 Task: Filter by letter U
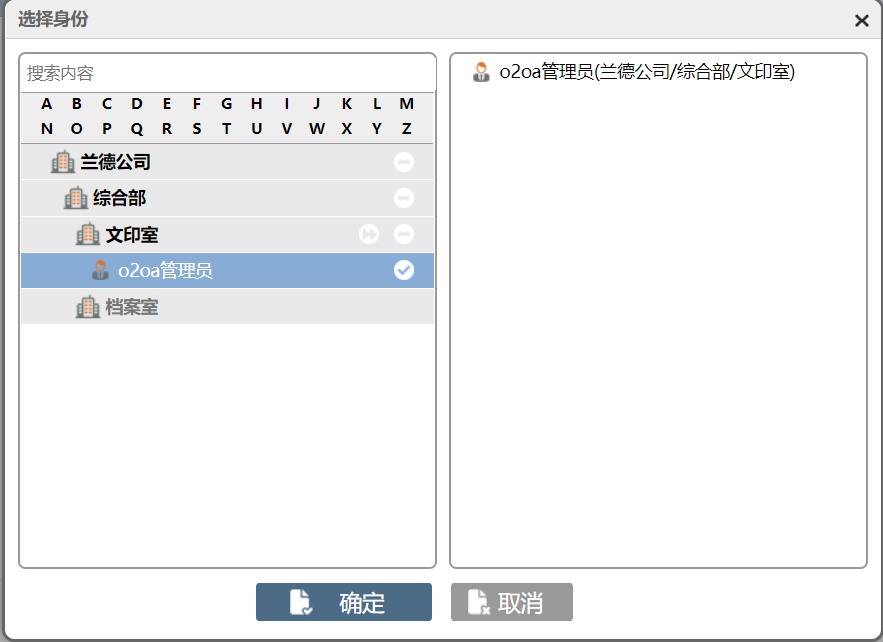(x=257, y=129)
